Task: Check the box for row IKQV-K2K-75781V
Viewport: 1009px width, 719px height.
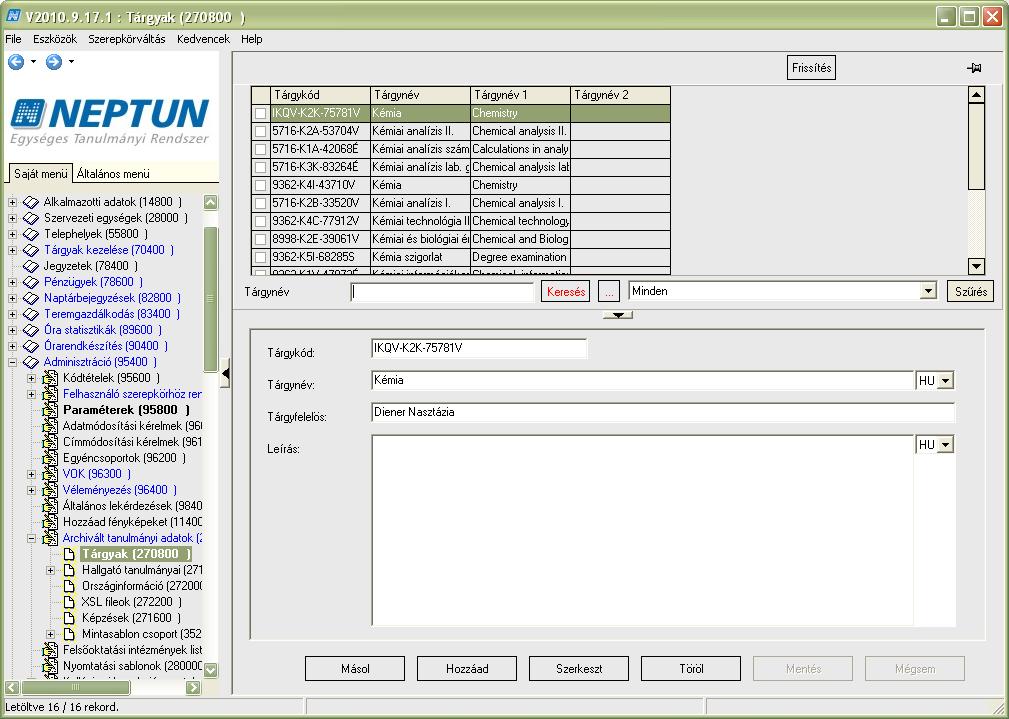Action: point(260,113)
